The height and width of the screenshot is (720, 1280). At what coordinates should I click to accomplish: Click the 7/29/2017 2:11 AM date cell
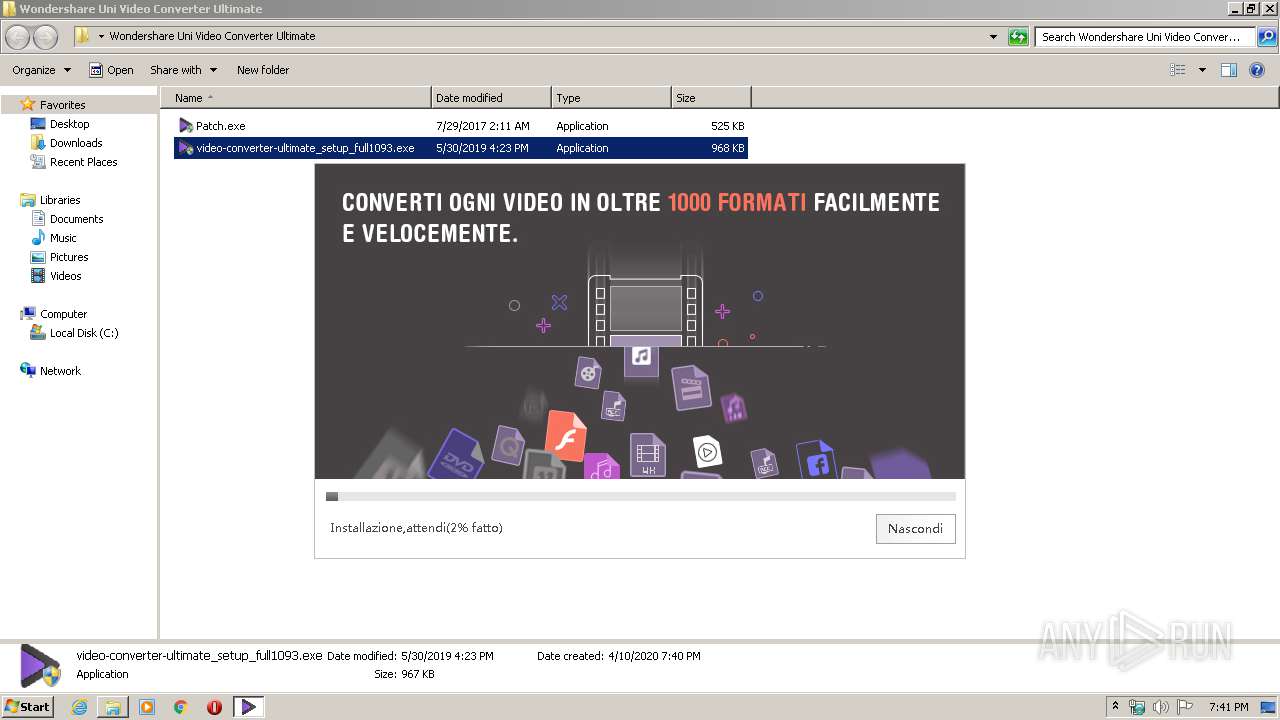(x=483, y=126)
